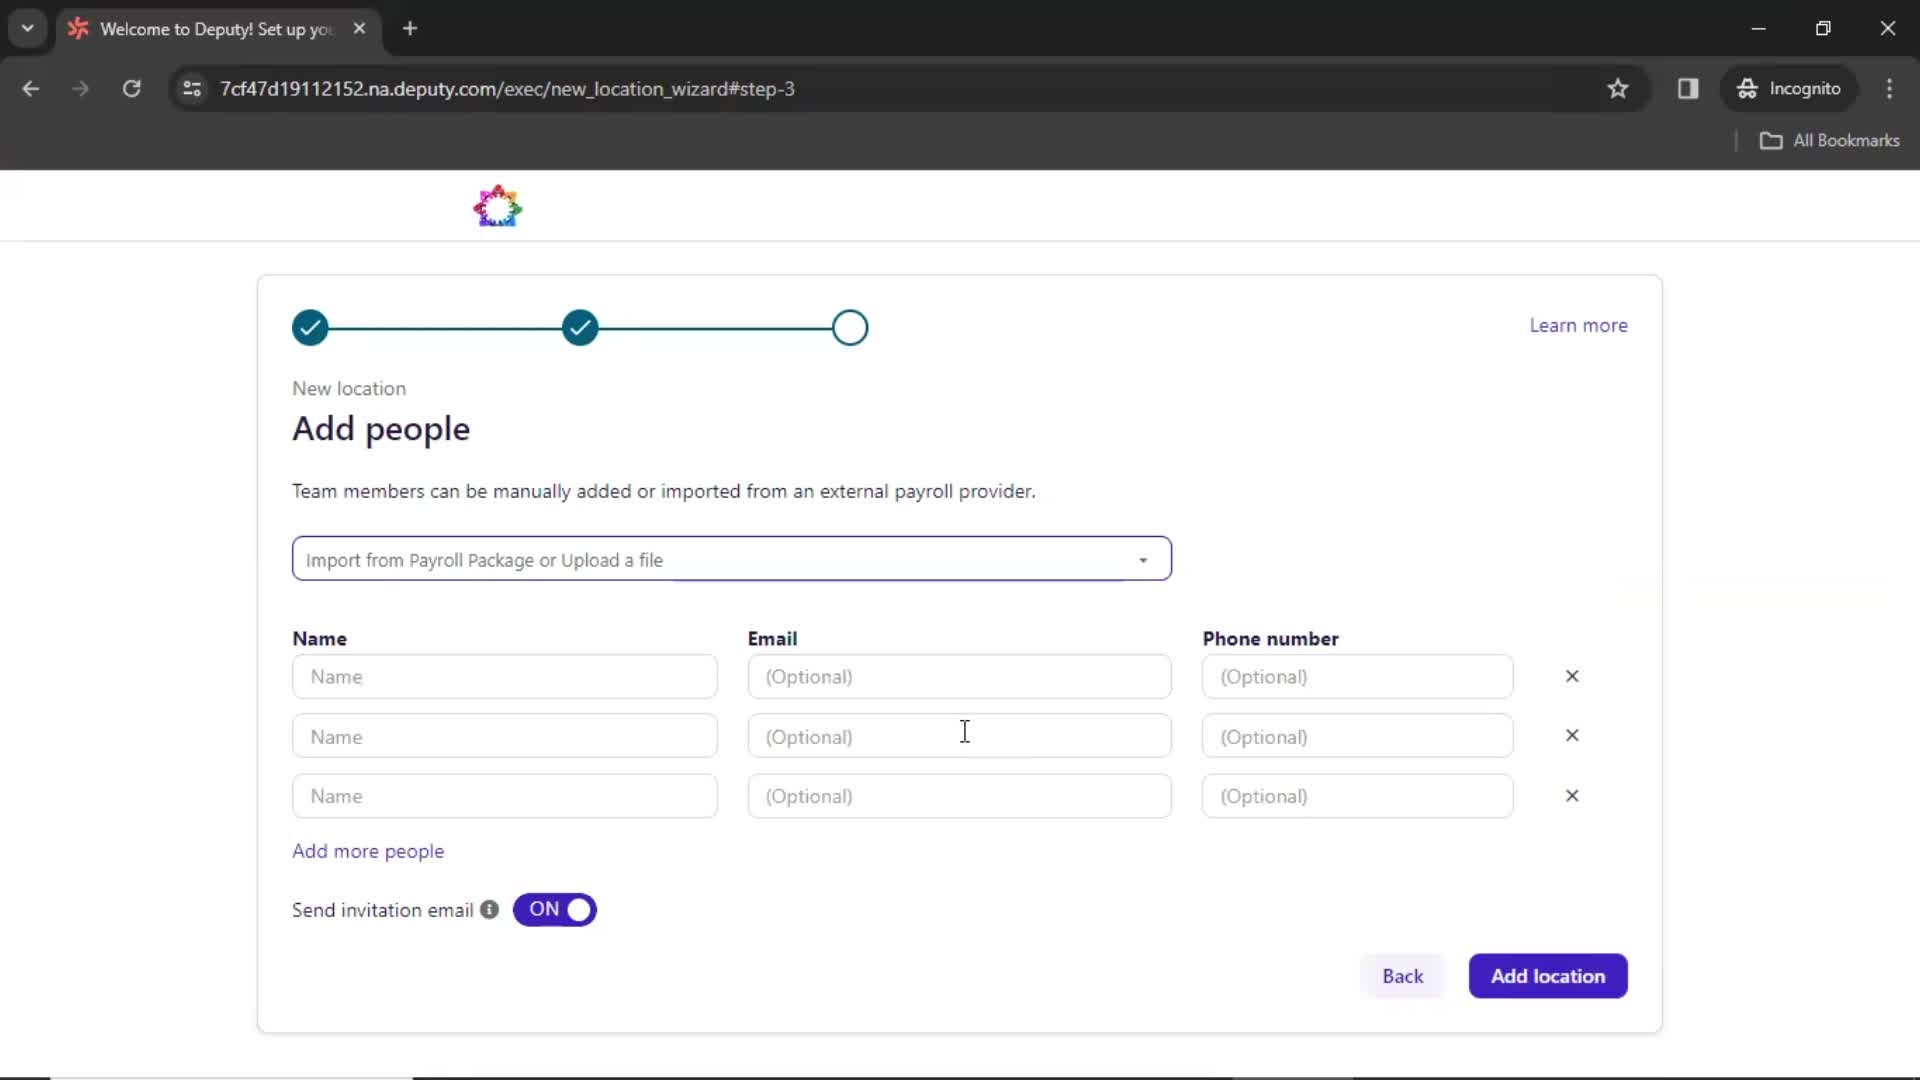Open the payroll import file upload dropdown
This screenshot has height=1080, width=1920.
729,559
